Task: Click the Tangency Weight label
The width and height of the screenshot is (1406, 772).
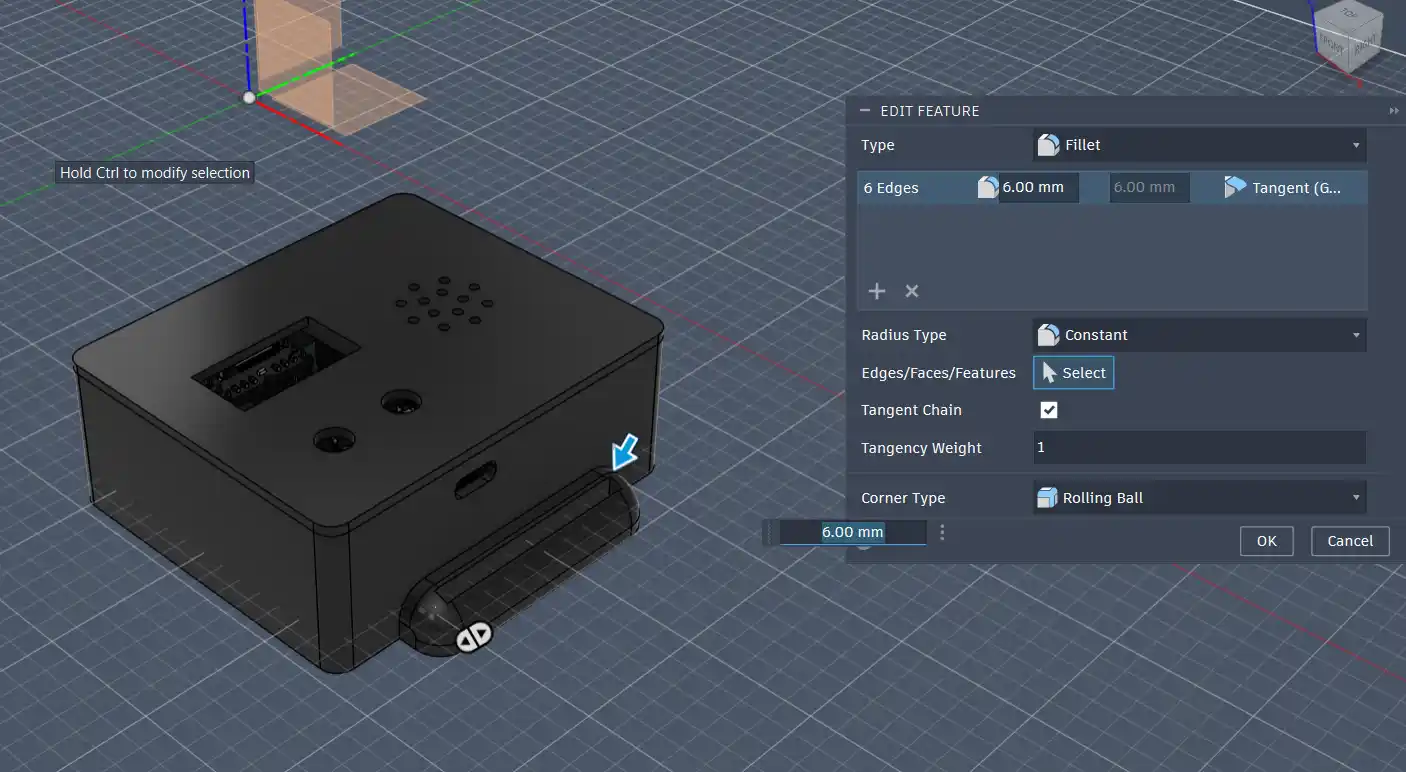Action: pyautogui.click(x=921, y=448)
